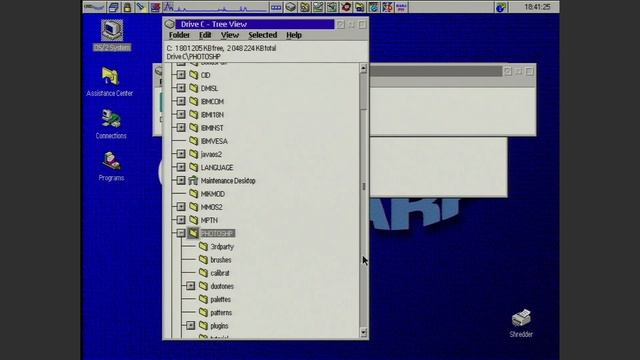Click the brushes folder icon
The width and height of the screenshot is (640, 360).
pos(203,259)
